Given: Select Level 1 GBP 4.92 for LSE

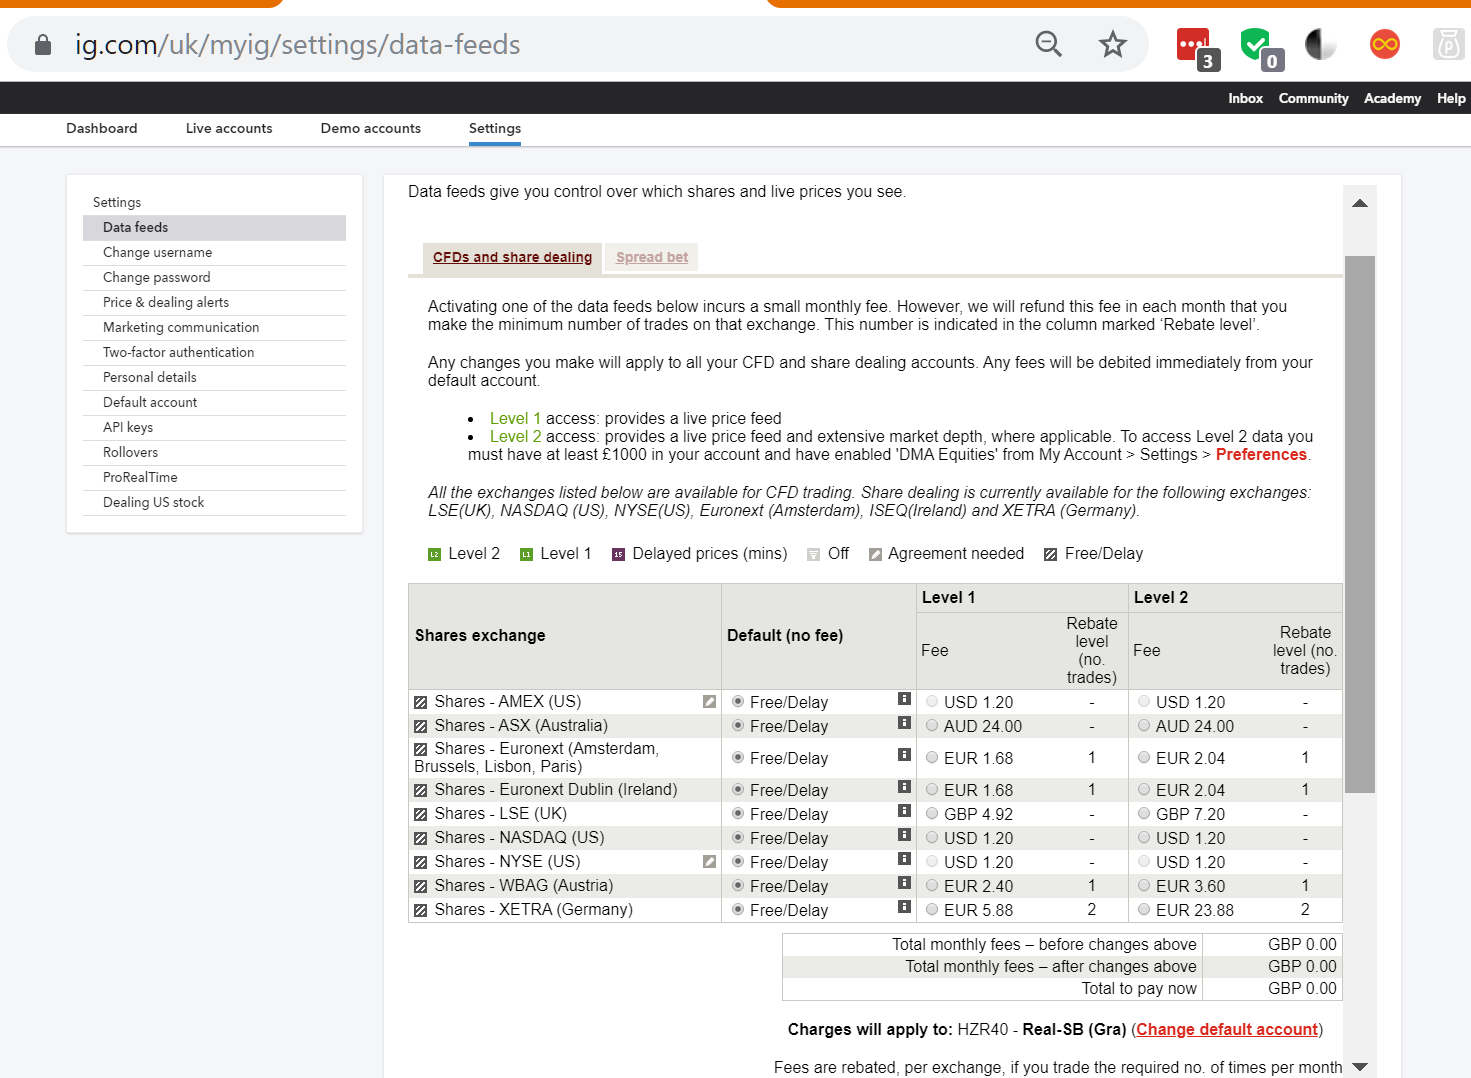Looking at the screenshot, I should [x=932, y=814].
